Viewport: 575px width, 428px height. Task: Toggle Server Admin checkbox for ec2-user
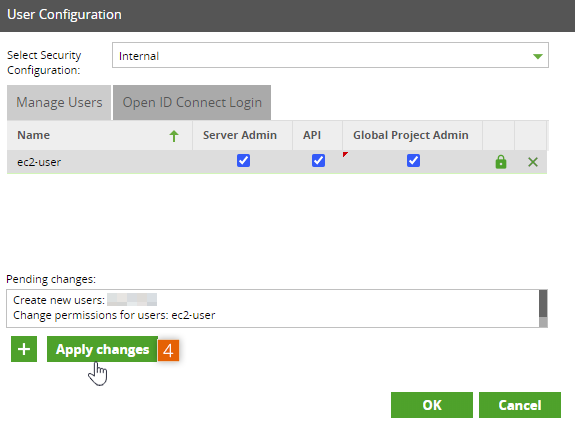coord(243,161)
